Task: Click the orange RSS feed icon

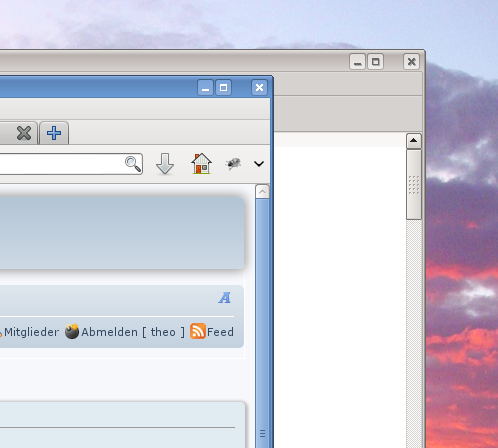Action: point(198,331)
